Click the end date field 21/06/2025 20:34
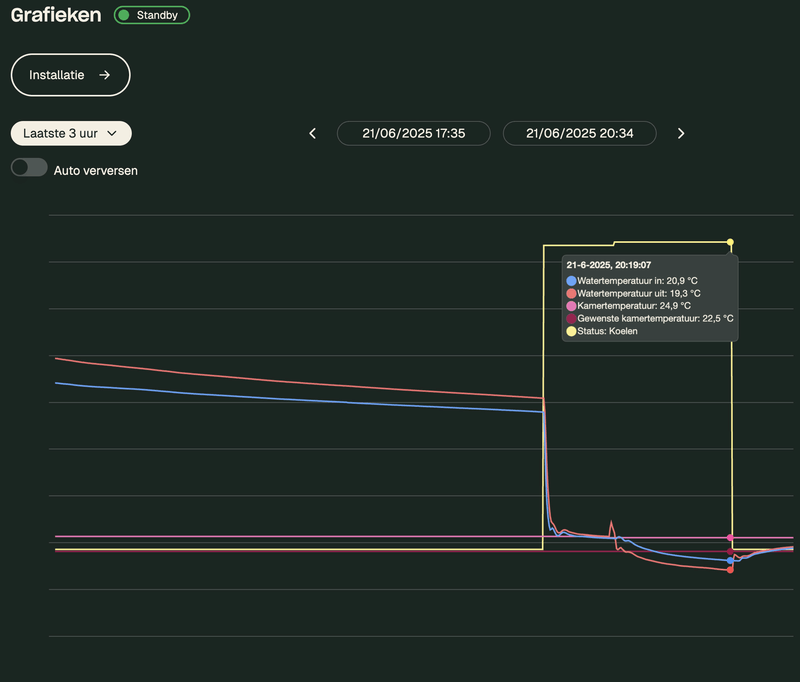800x682 pixels. click(579, 133)
